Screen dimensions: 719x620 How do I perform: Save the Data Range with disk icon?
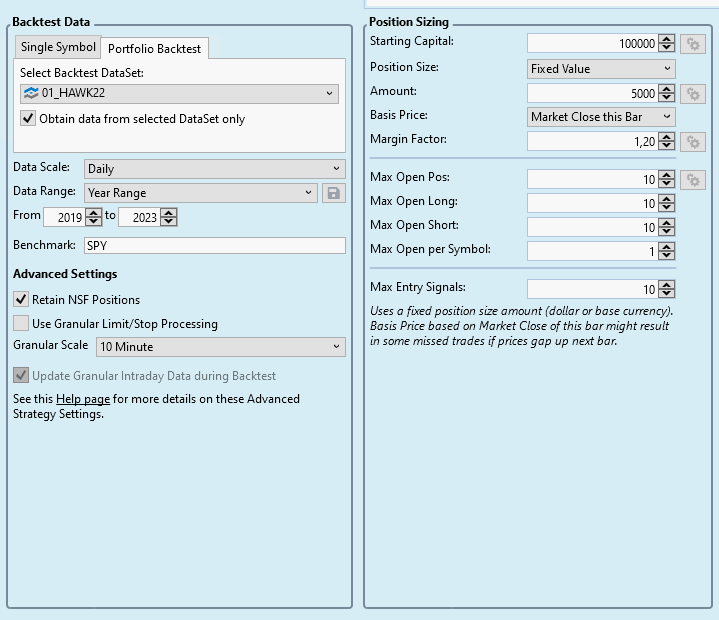[333, 193]
